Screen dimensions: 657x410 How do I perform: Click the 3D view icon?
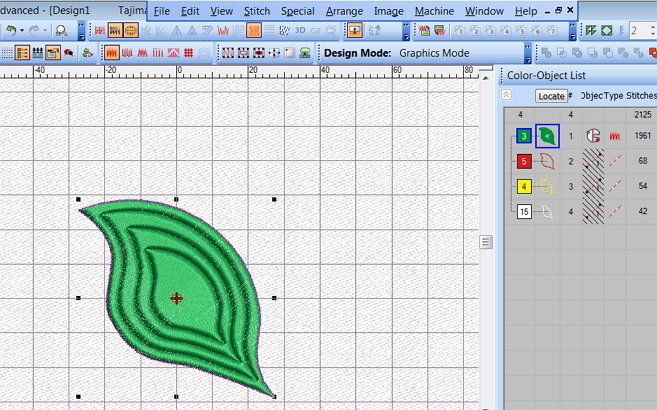point(299,31)
